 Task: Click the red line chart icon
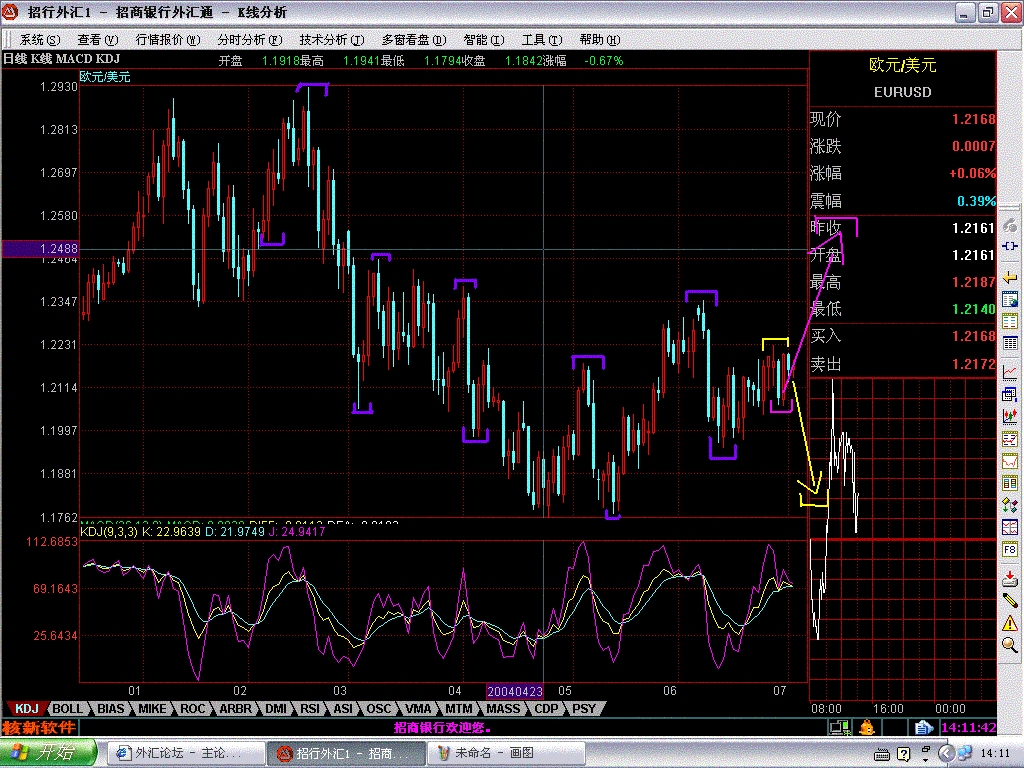(1010, 372)
